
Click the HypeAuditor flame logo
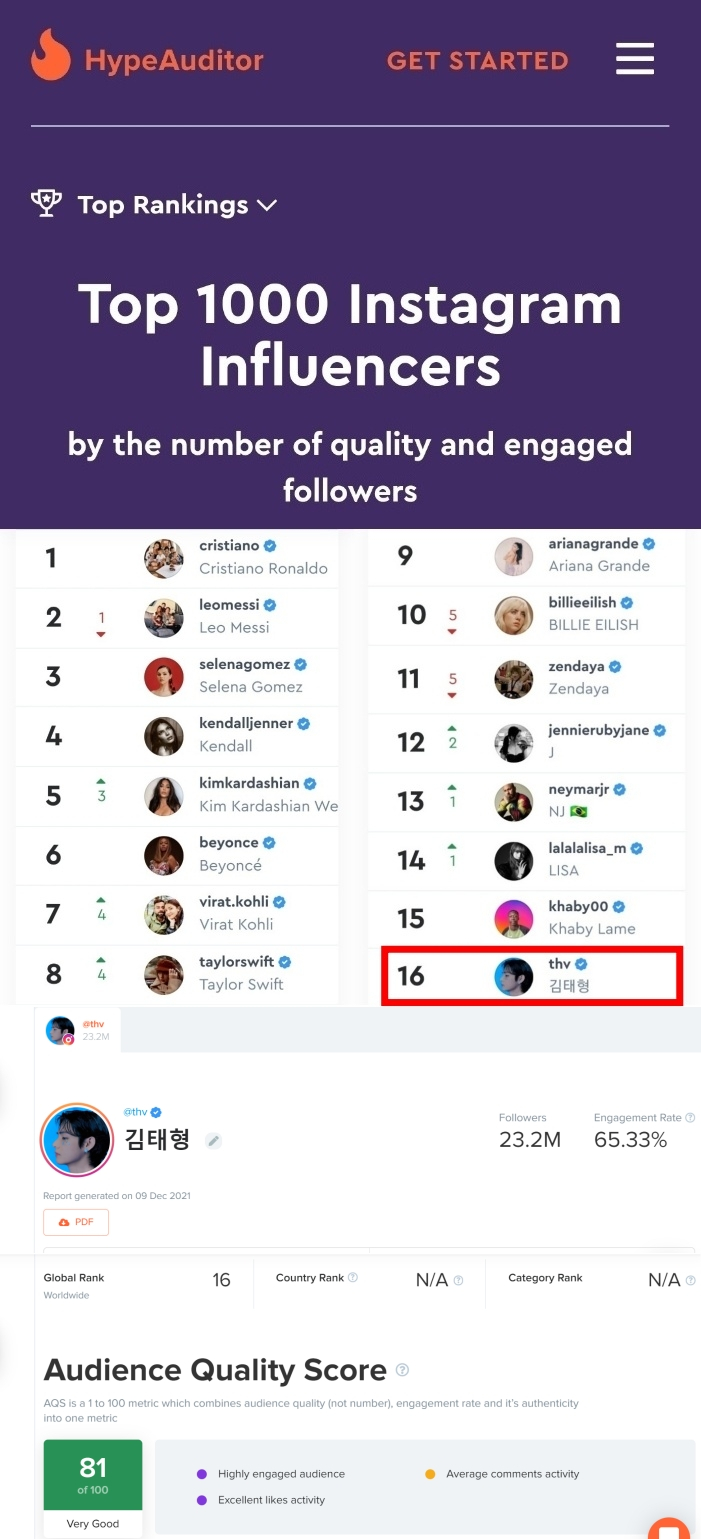click(51, 55)
